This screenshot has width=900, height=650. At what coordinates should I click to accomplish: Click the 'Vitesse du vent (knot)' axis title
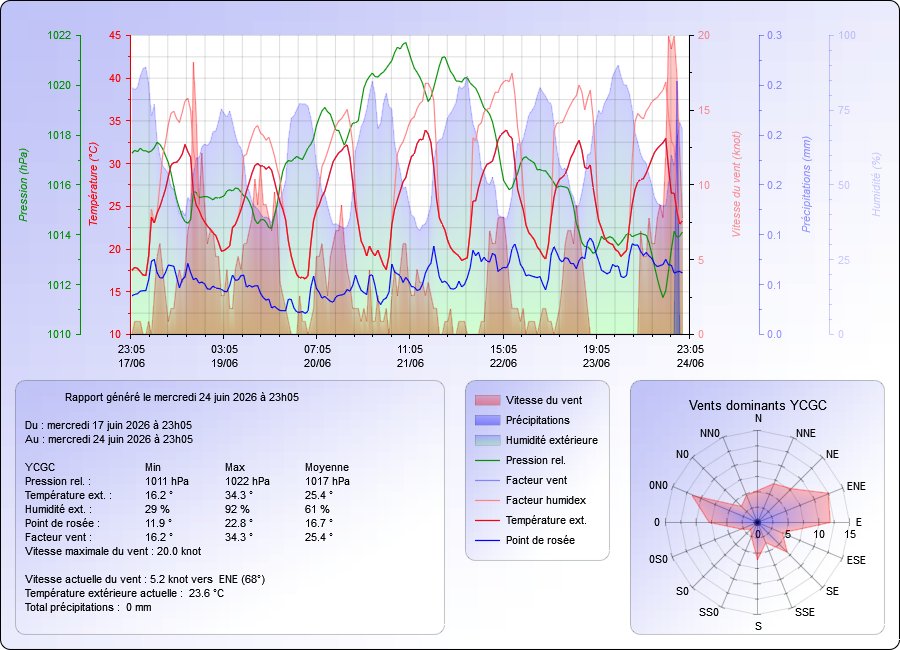click(736, 184)
